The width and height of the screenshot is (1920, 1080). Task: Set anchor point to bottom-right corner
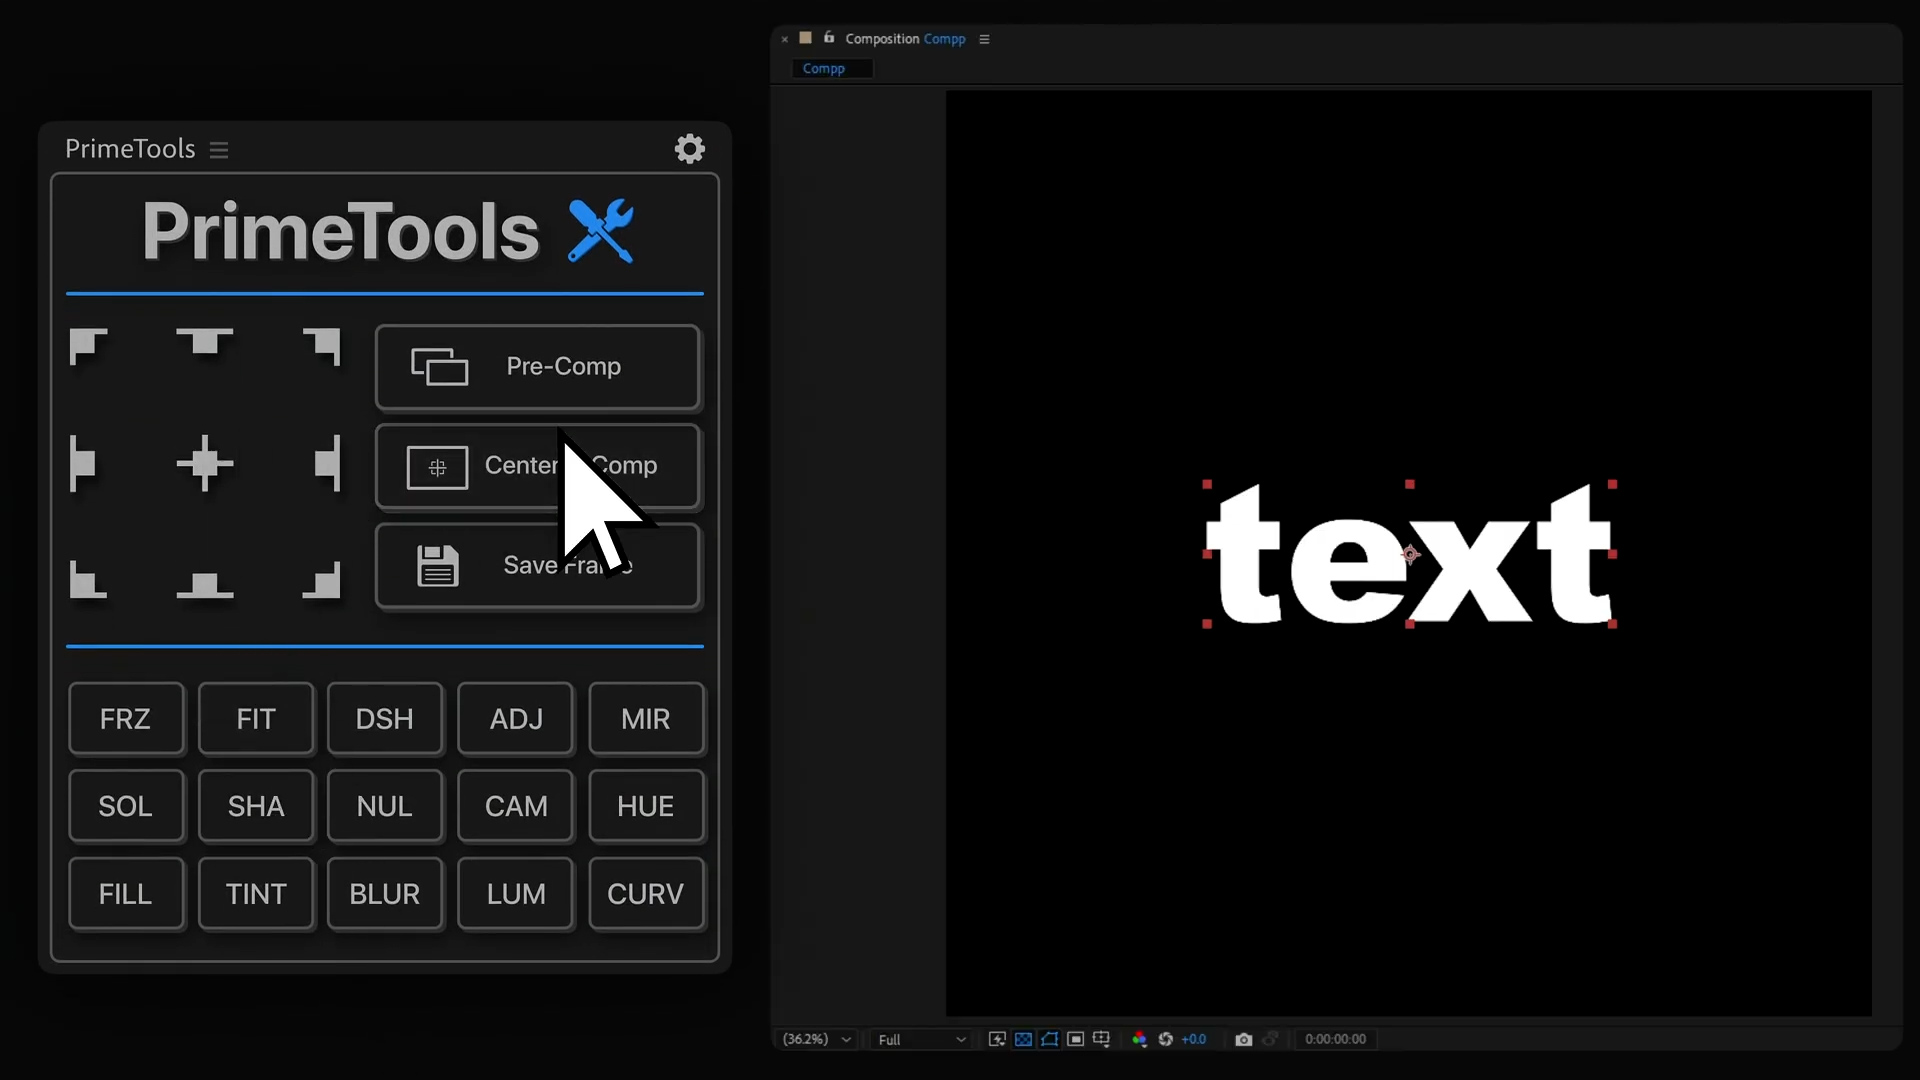[x=322, y=583]
